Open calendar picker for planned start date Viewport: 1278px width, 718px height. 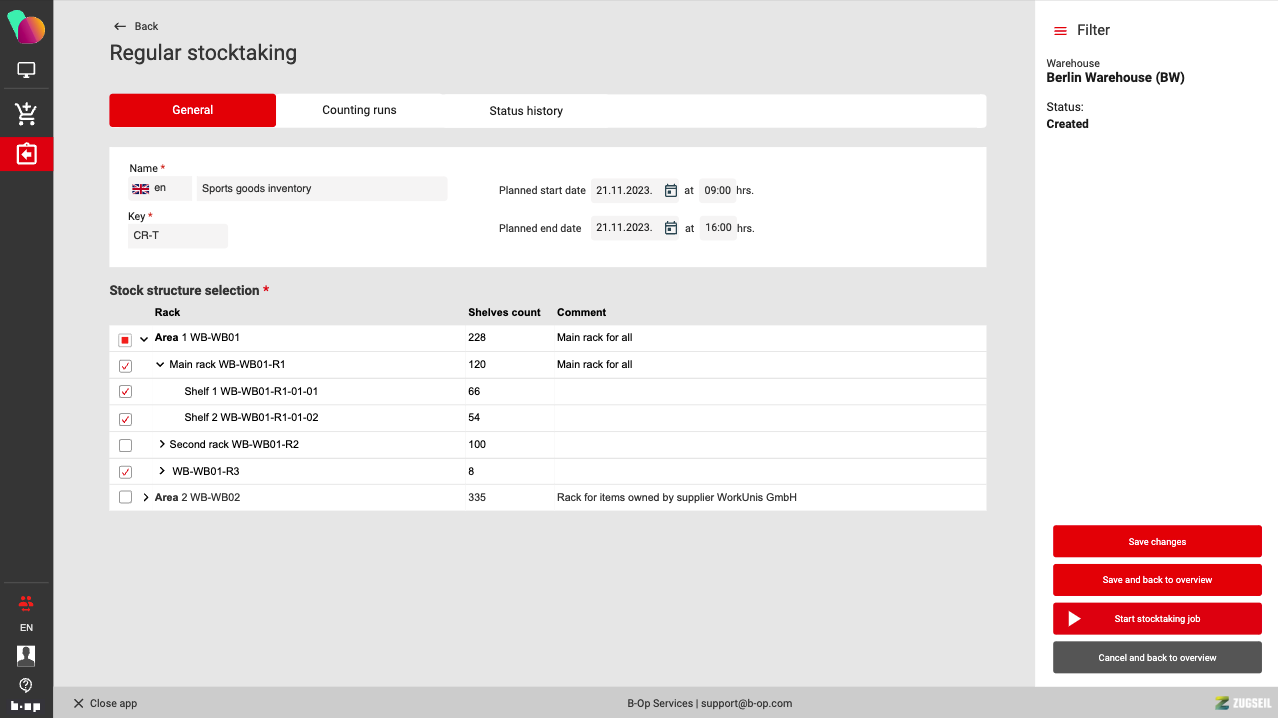click(671, 190)
